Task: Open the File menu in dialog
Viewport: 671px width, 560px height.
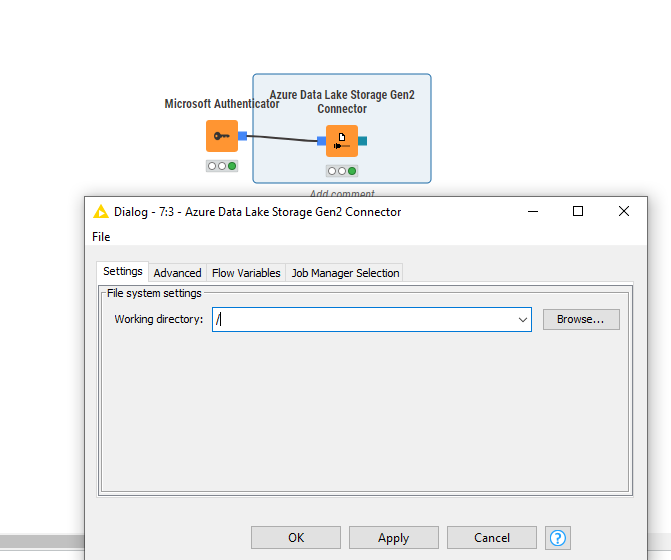Action: click(x=101, y=237)
